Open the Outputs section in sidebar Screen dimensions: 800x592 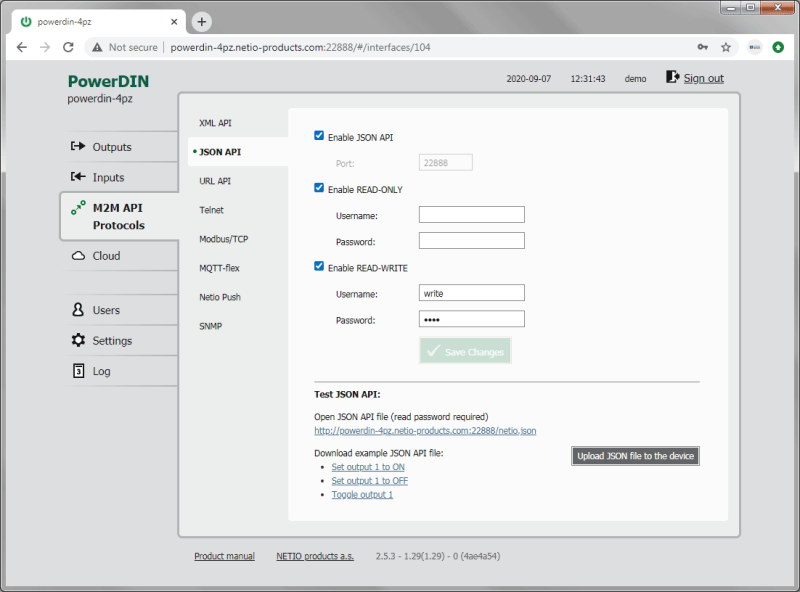(x=110, y=147)
